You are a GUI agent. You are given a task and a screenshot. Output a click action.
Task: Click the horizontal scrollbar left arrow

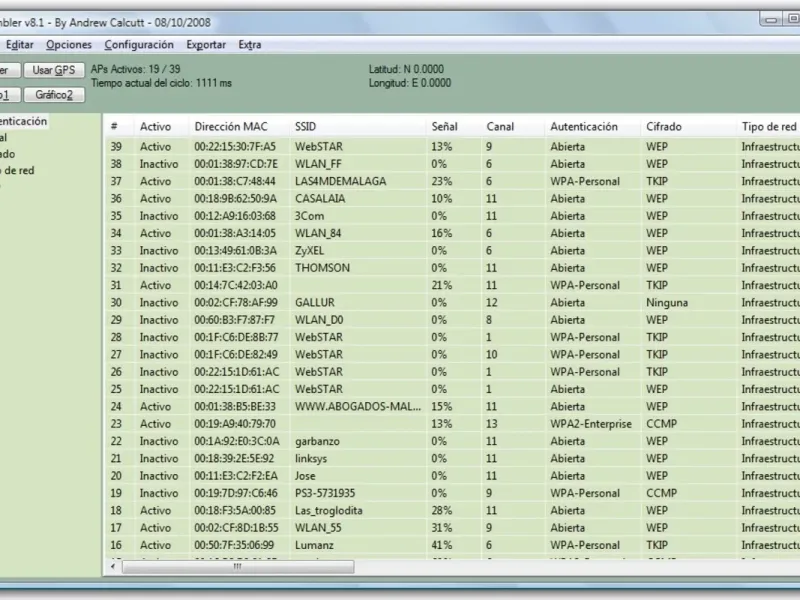click(113, 567)
